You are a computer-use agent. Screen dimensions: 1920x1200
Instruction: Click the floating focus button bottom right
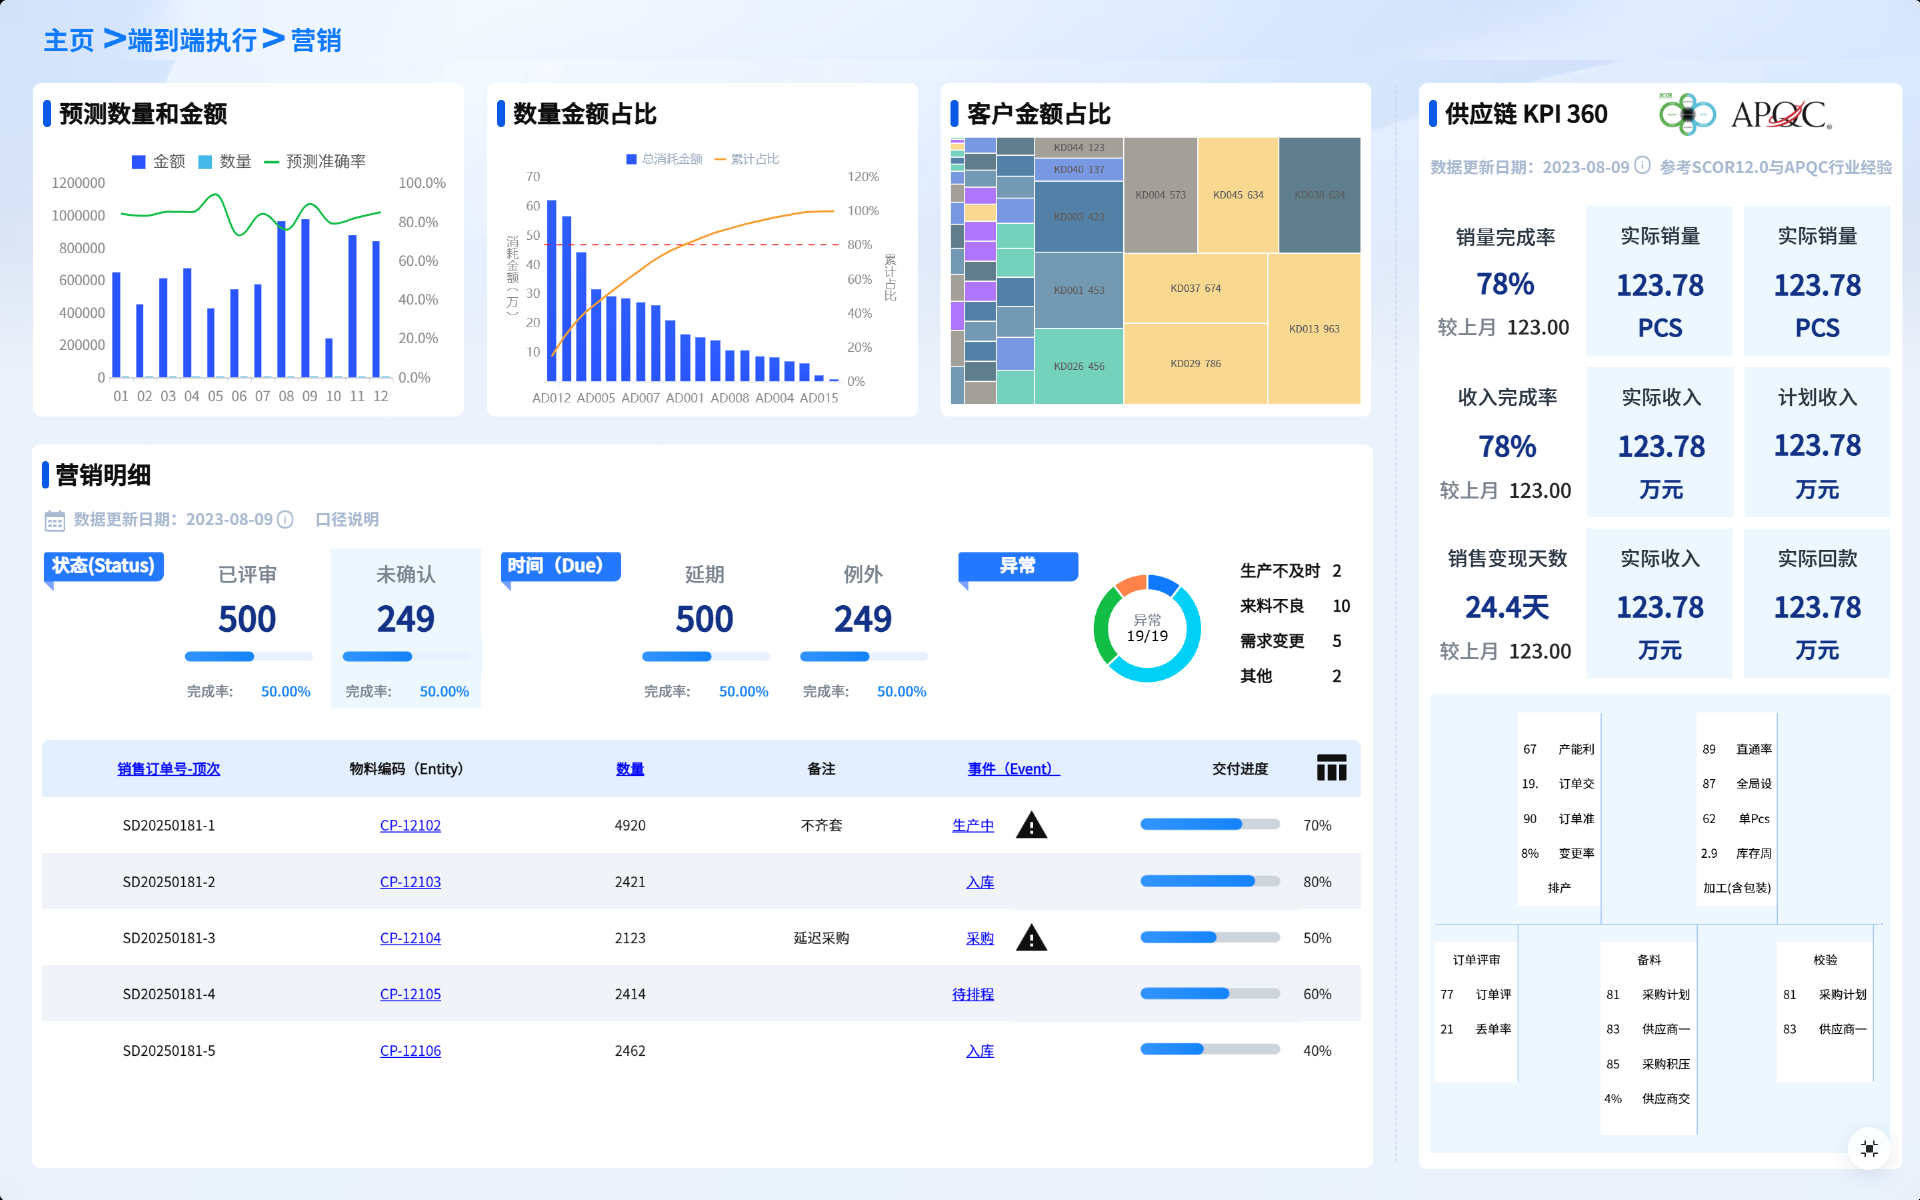pyautogui.click(x=1869, y=1148)
